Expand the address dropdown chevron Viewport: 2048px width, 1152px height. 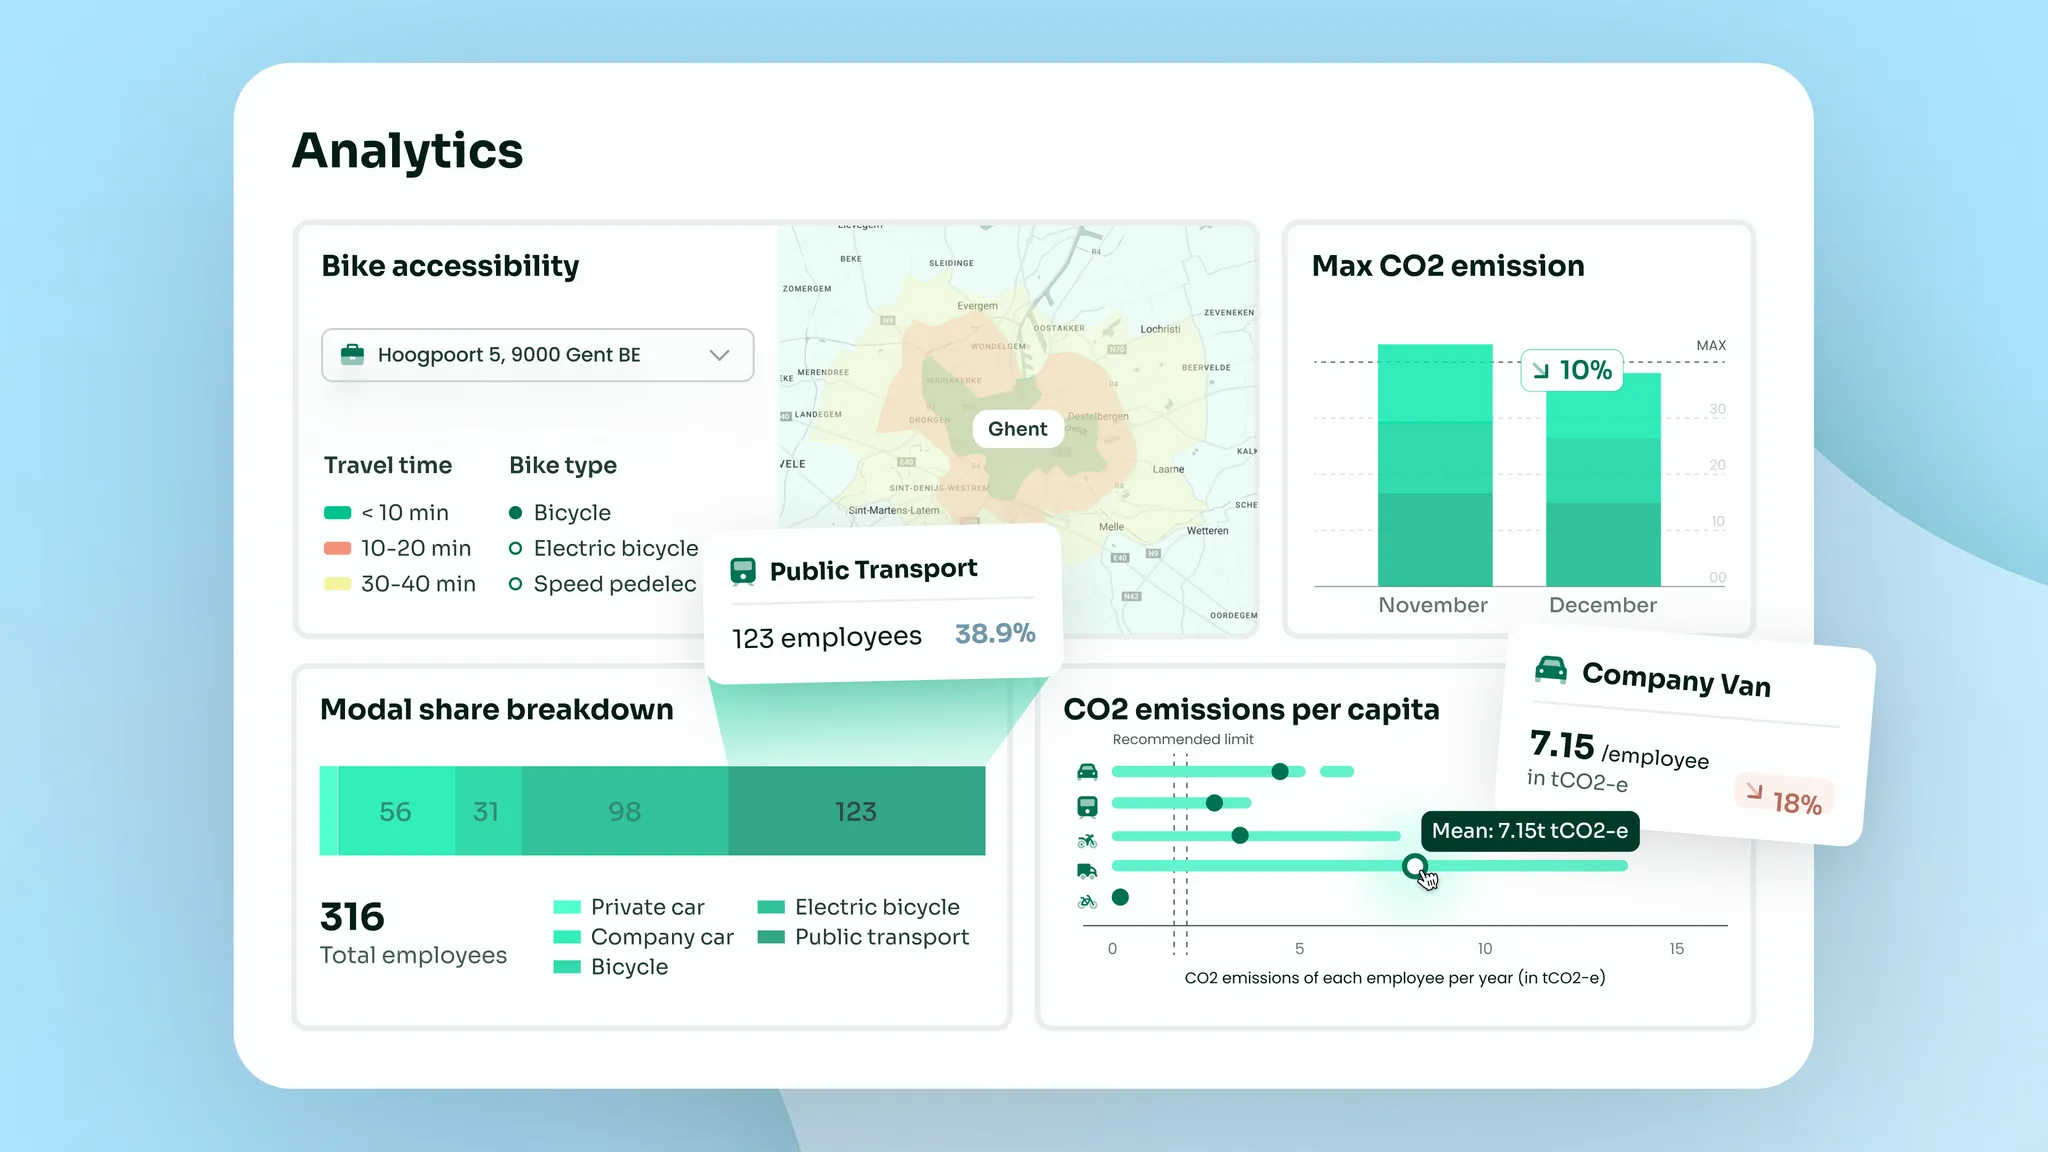719,355
